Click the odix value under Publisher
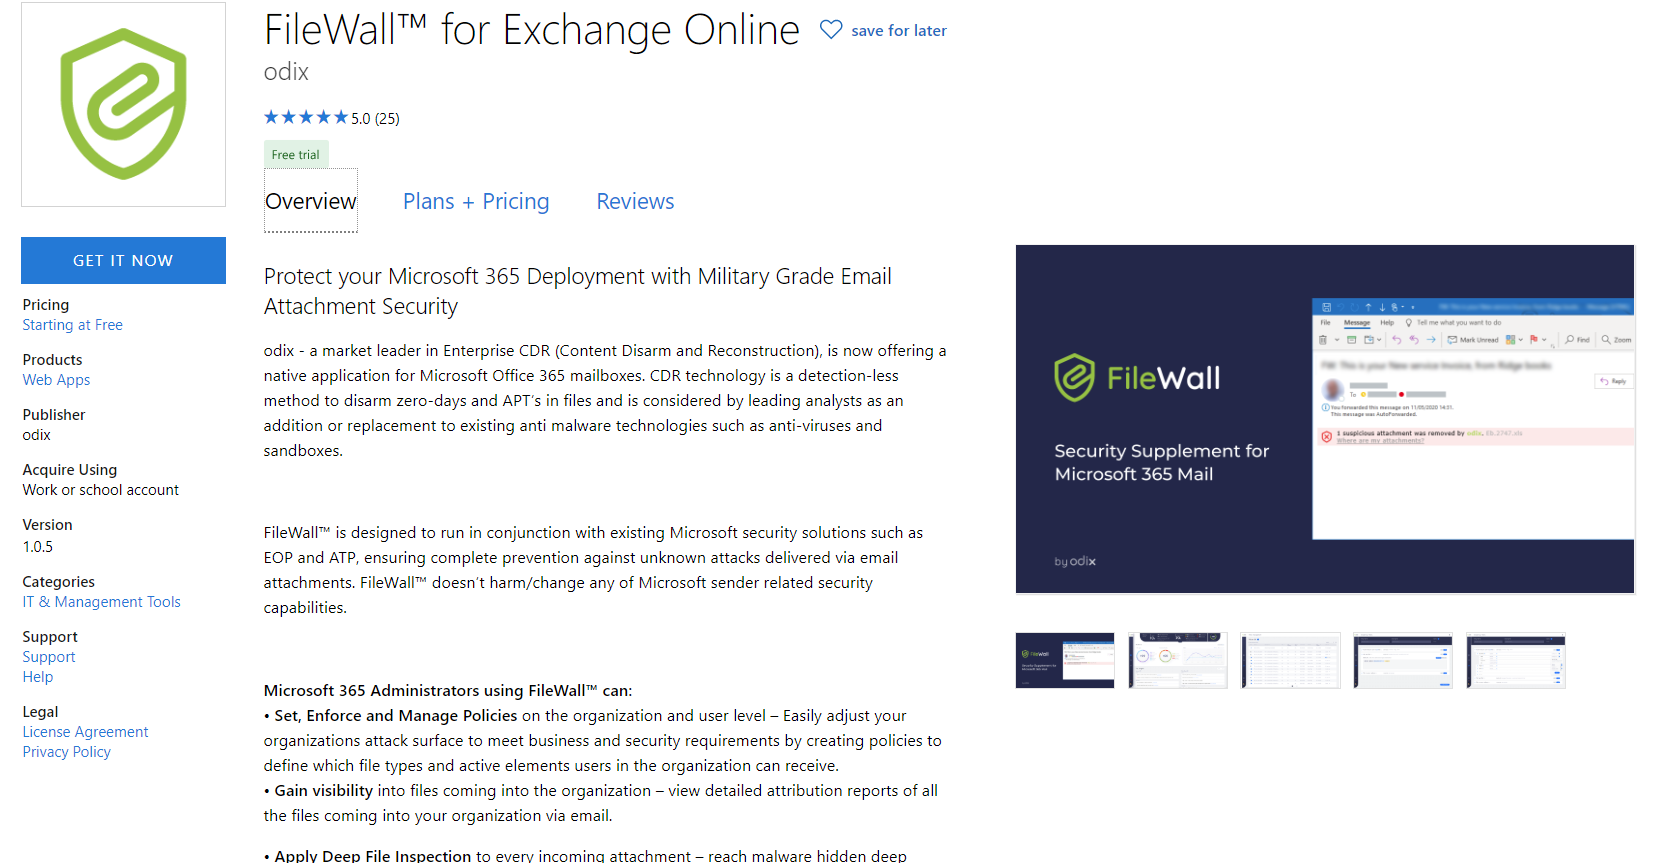The image size is (1662, 863). [36, 435]
